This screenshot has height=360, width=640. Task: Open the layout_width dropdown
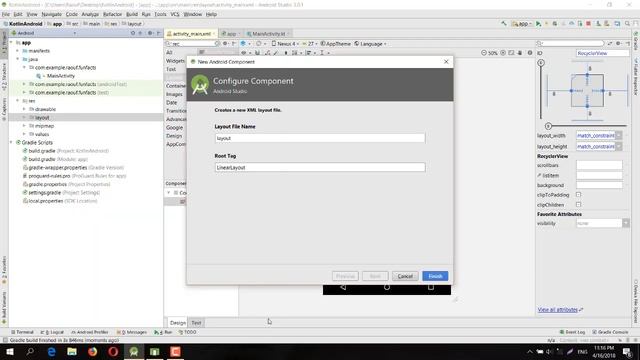tap(619, 135)
